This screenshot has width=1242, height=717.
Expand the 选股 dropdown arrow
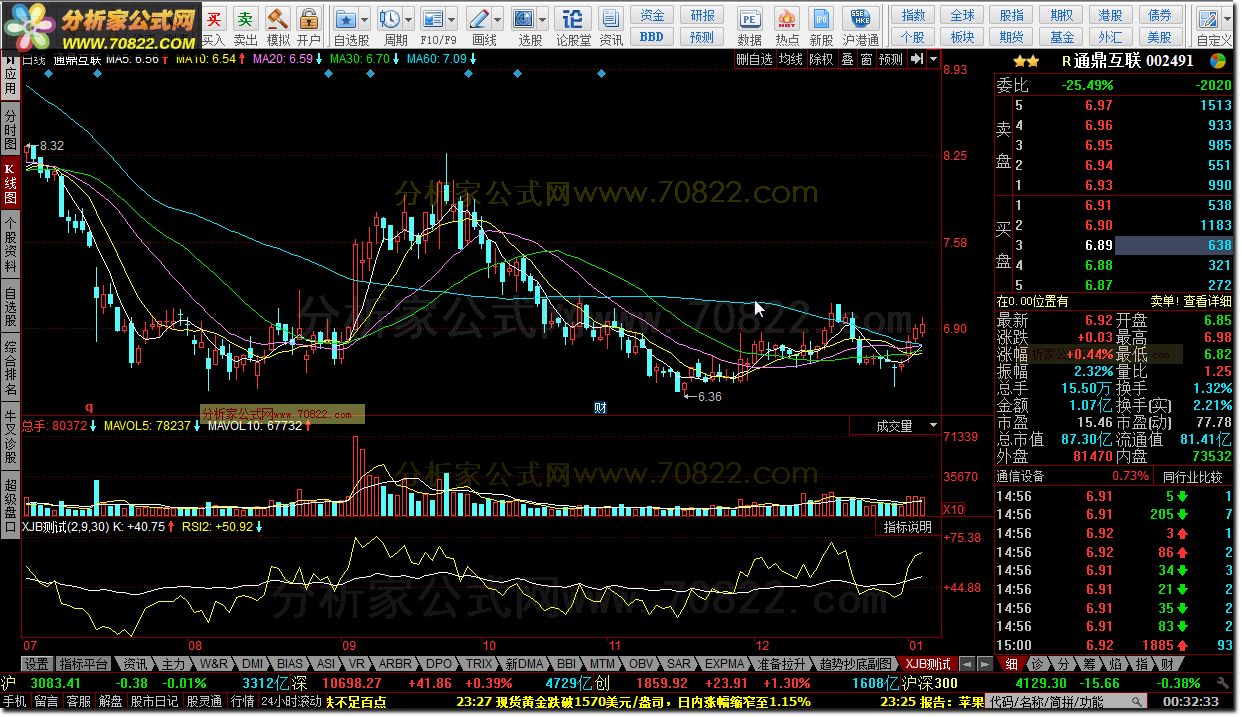542,19
